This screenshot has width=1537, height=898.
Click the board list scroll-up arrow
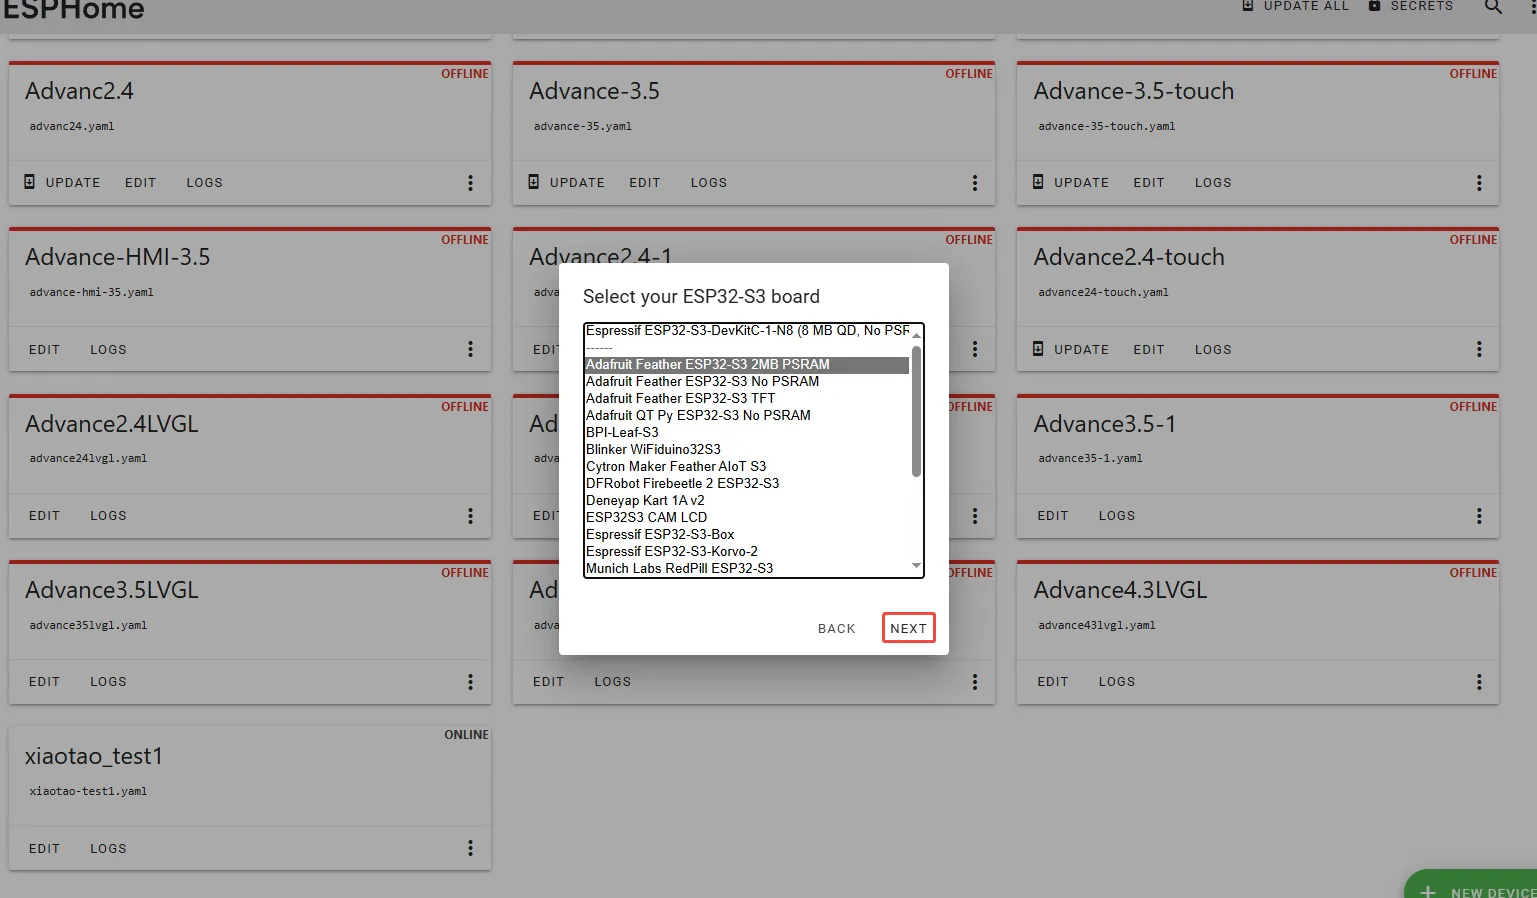coord(916,334)
